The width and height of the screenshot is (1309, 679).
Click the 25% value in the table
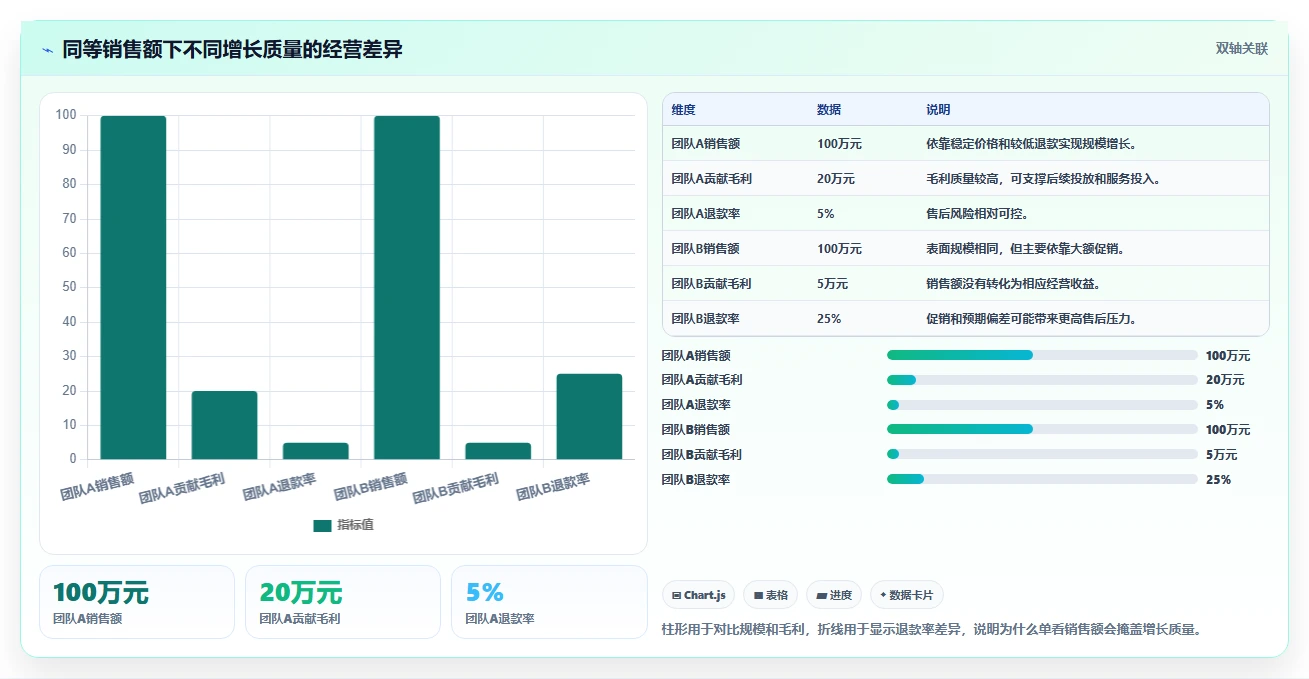tap(829, 319)
